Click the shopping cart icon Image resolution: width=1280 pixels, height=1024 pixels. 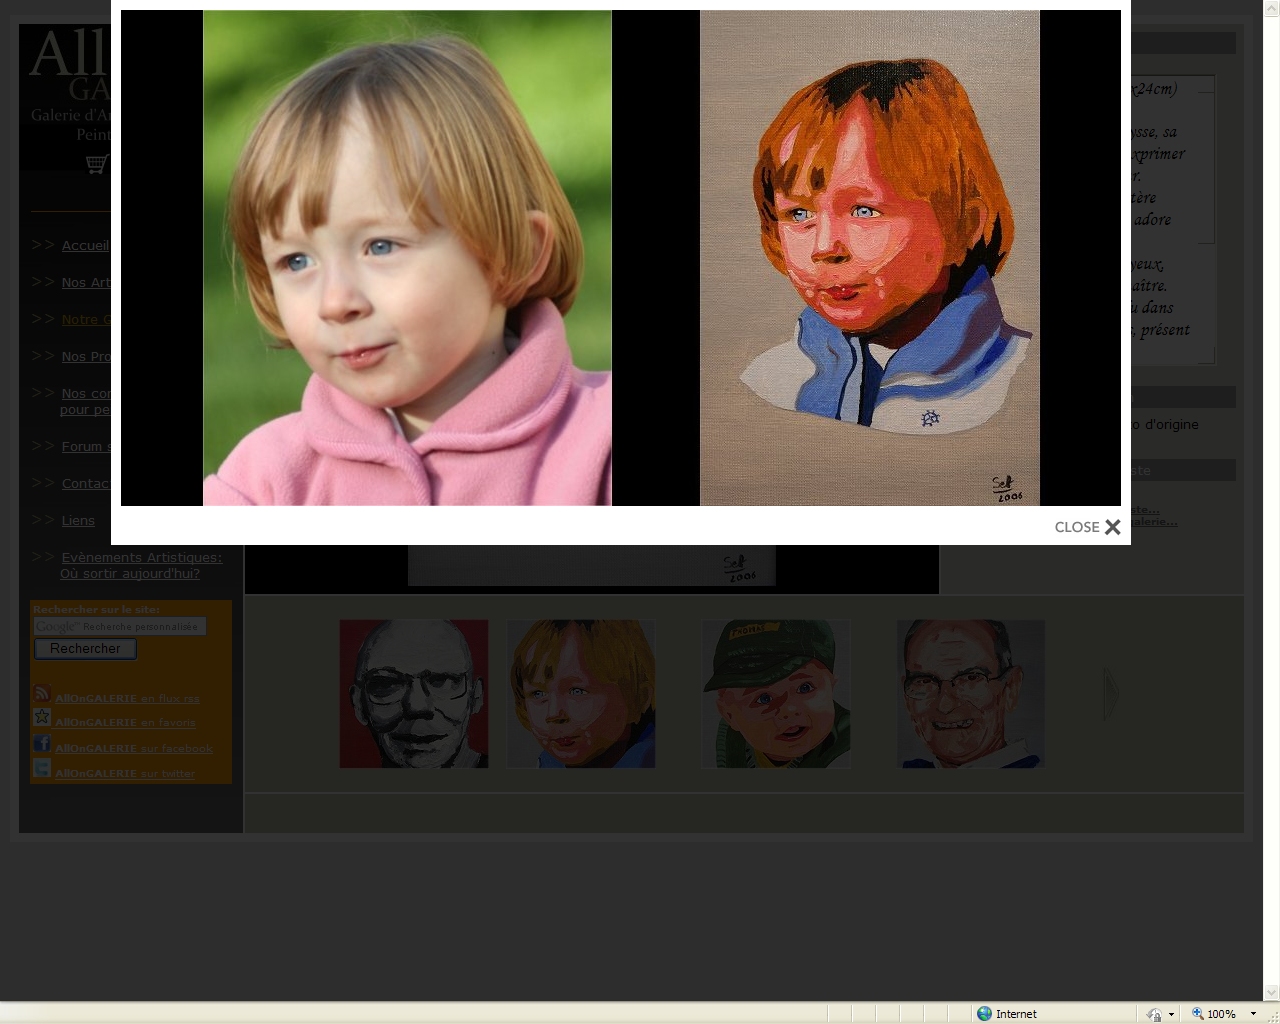point(96,164)
